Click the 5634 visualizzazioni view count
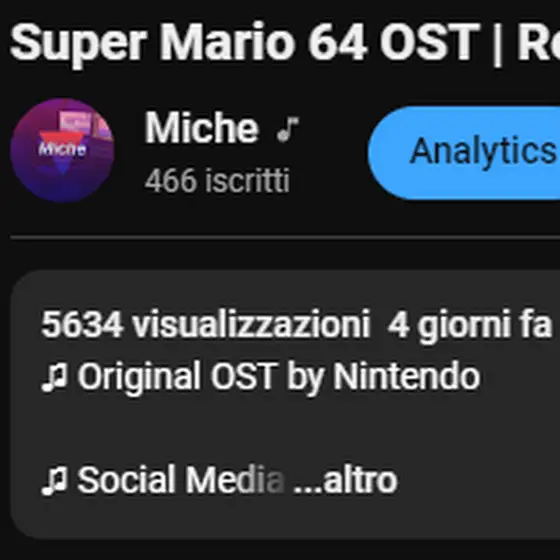 (x=205, y=325)
